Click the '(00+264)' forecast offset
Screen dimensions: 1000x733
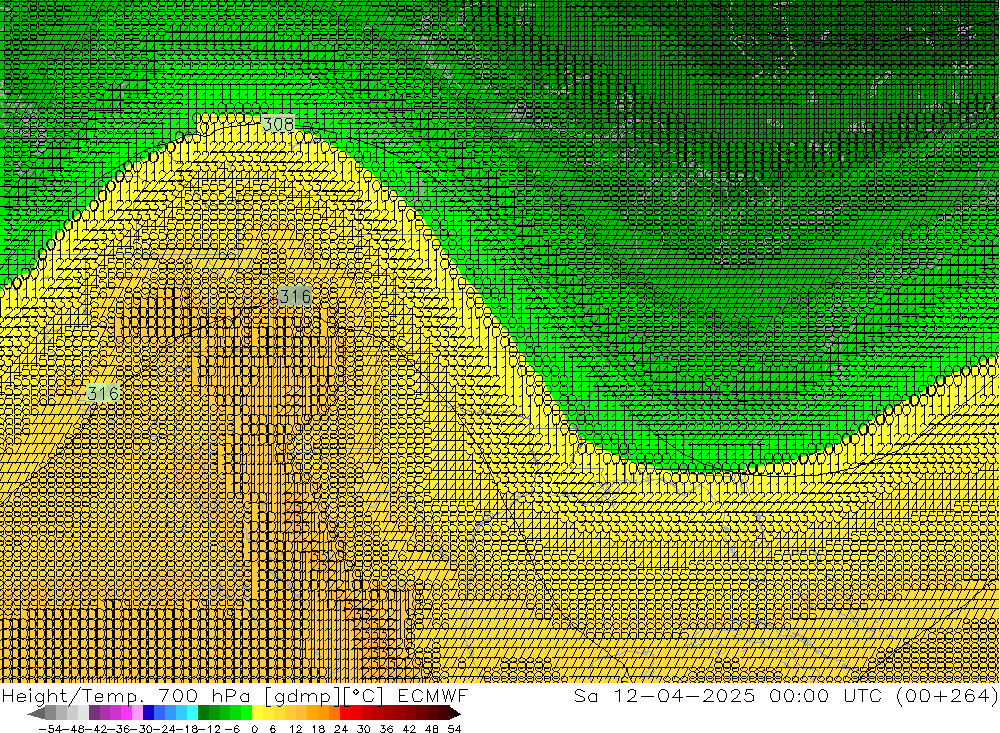pos(946,695)
